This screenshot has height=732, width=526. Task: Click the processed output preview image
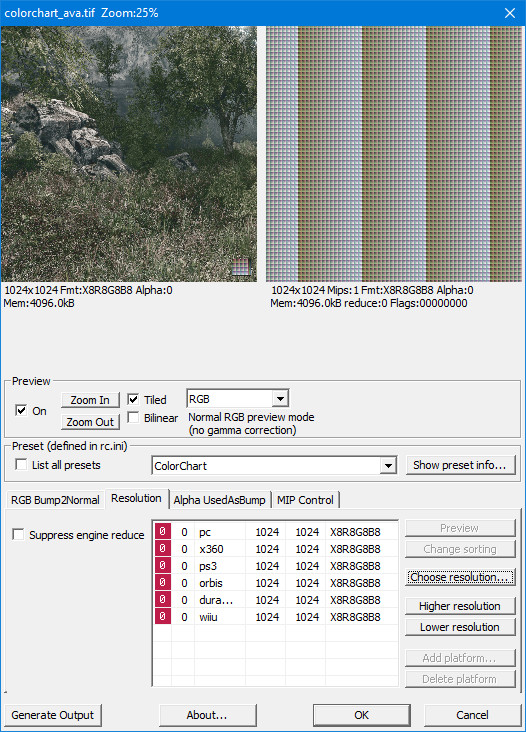point(394,154)
